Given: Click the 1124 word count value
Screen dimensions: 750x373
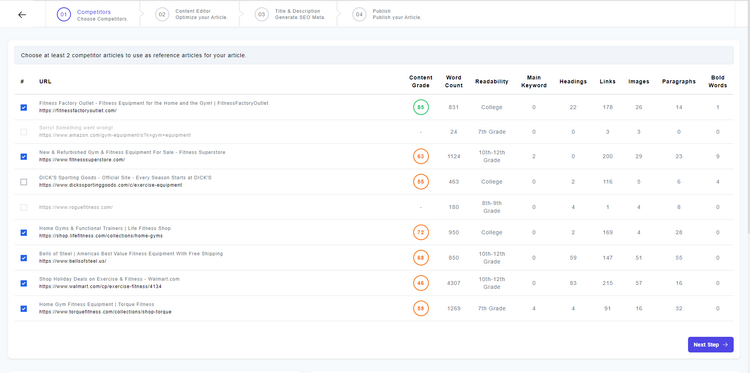Looking at the screenshot, I should click(x=453, y=156).
